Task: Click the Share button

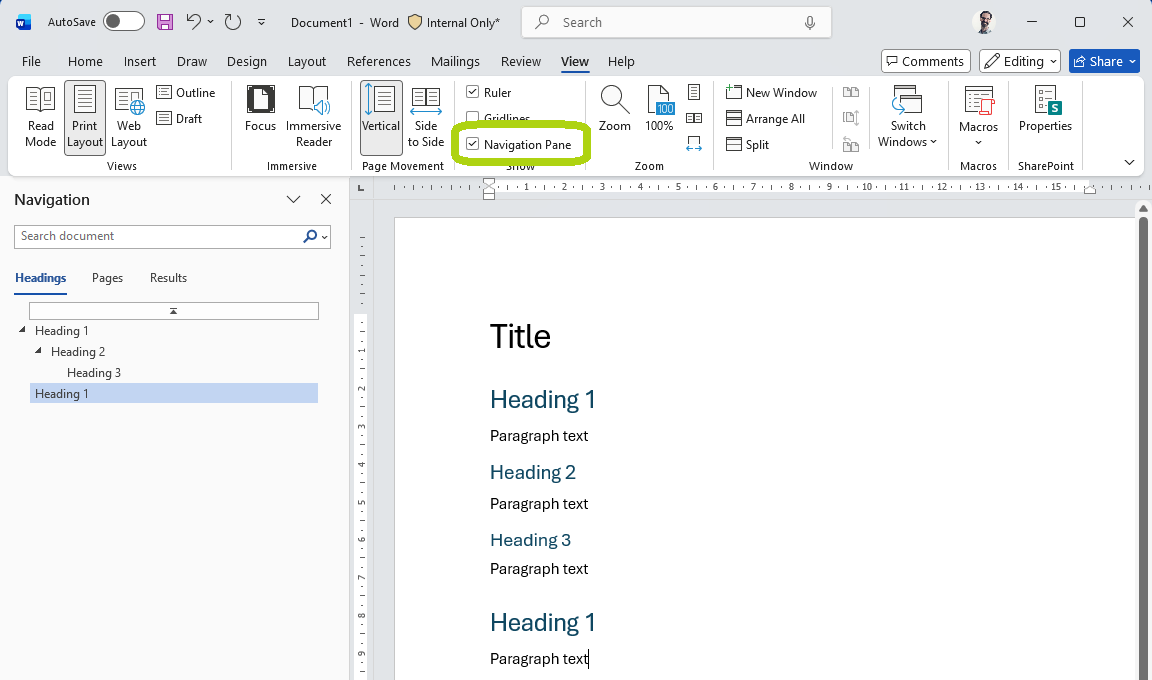Action: click(x=1104, y=61)
